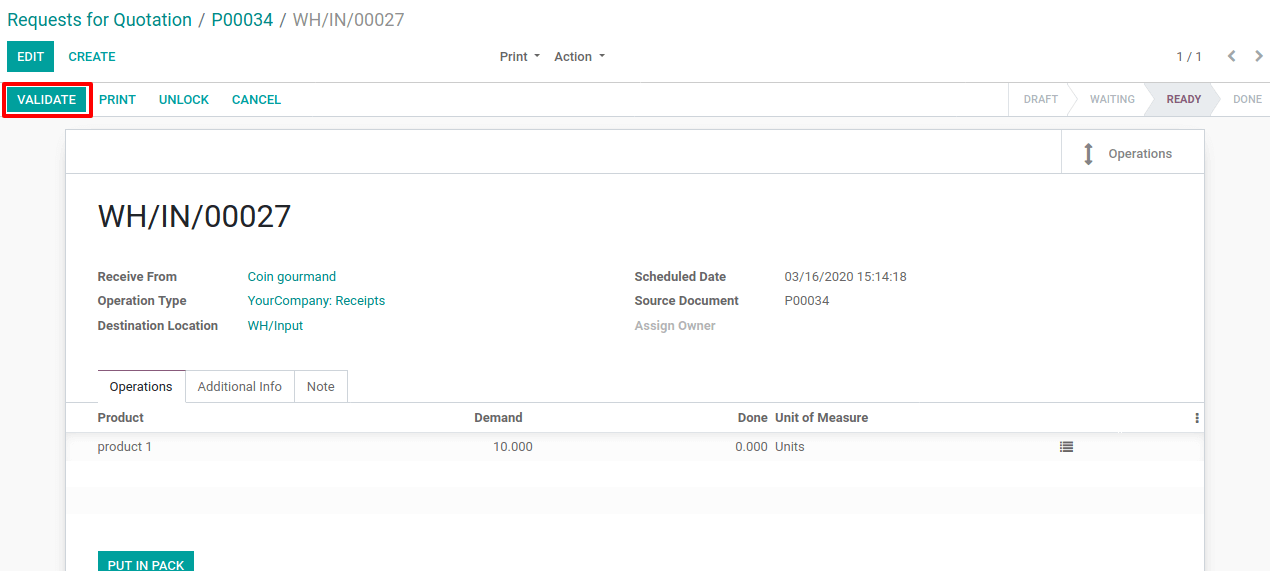Click the scheduled date 03/16/2020 15:14:18
The height and width of the screenshot is (571, 1270).
pos(845,277)
